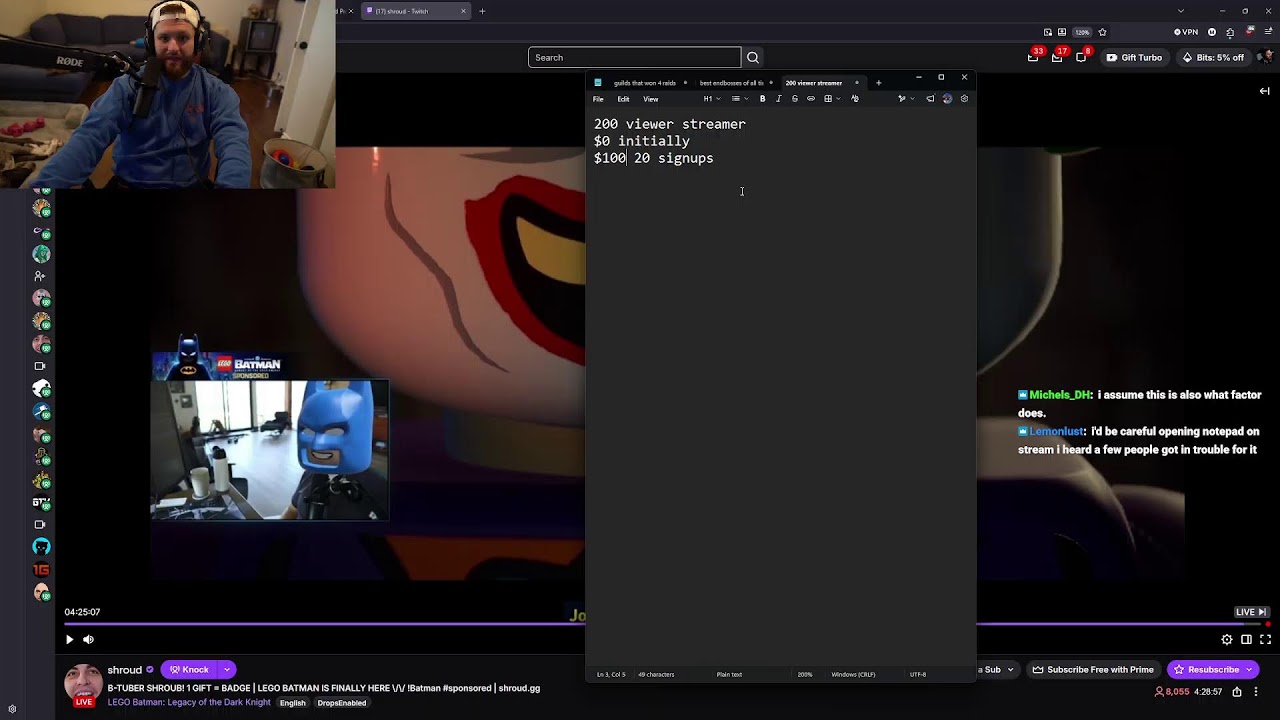This screenshot has height=720, width=1280.
Task: Click the 200% zoom level in Notepad status bar
Action: pyautogui.click(x=805, y=675)
